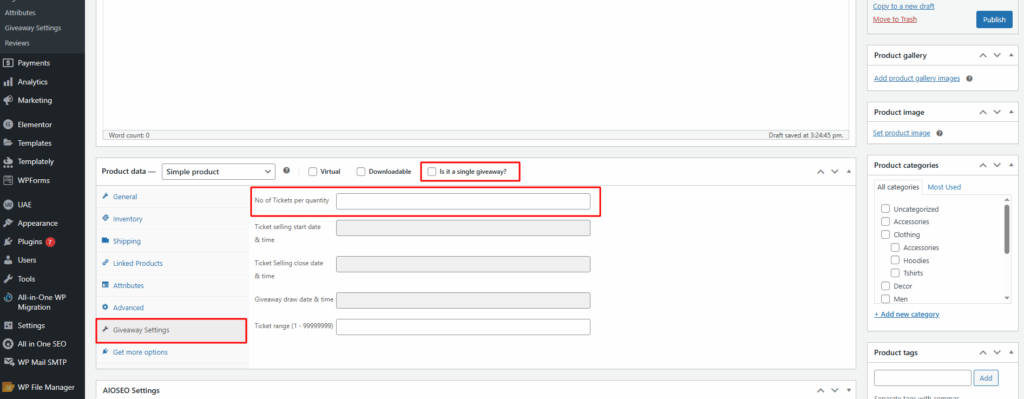1024x399 pixels.
Task: Click the No of Tickets per quantity field
Action: click(x=463, y=201)
